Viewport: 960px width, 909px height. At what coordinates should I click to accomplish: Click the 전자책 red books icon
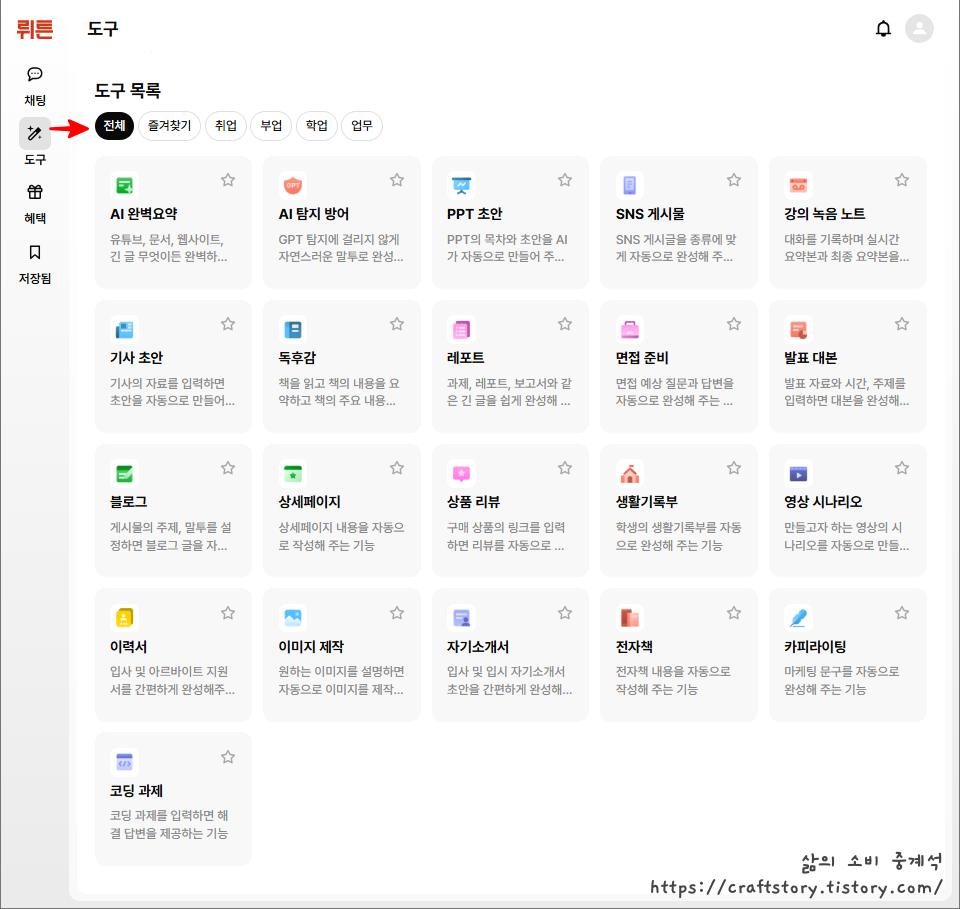(630, 618)
